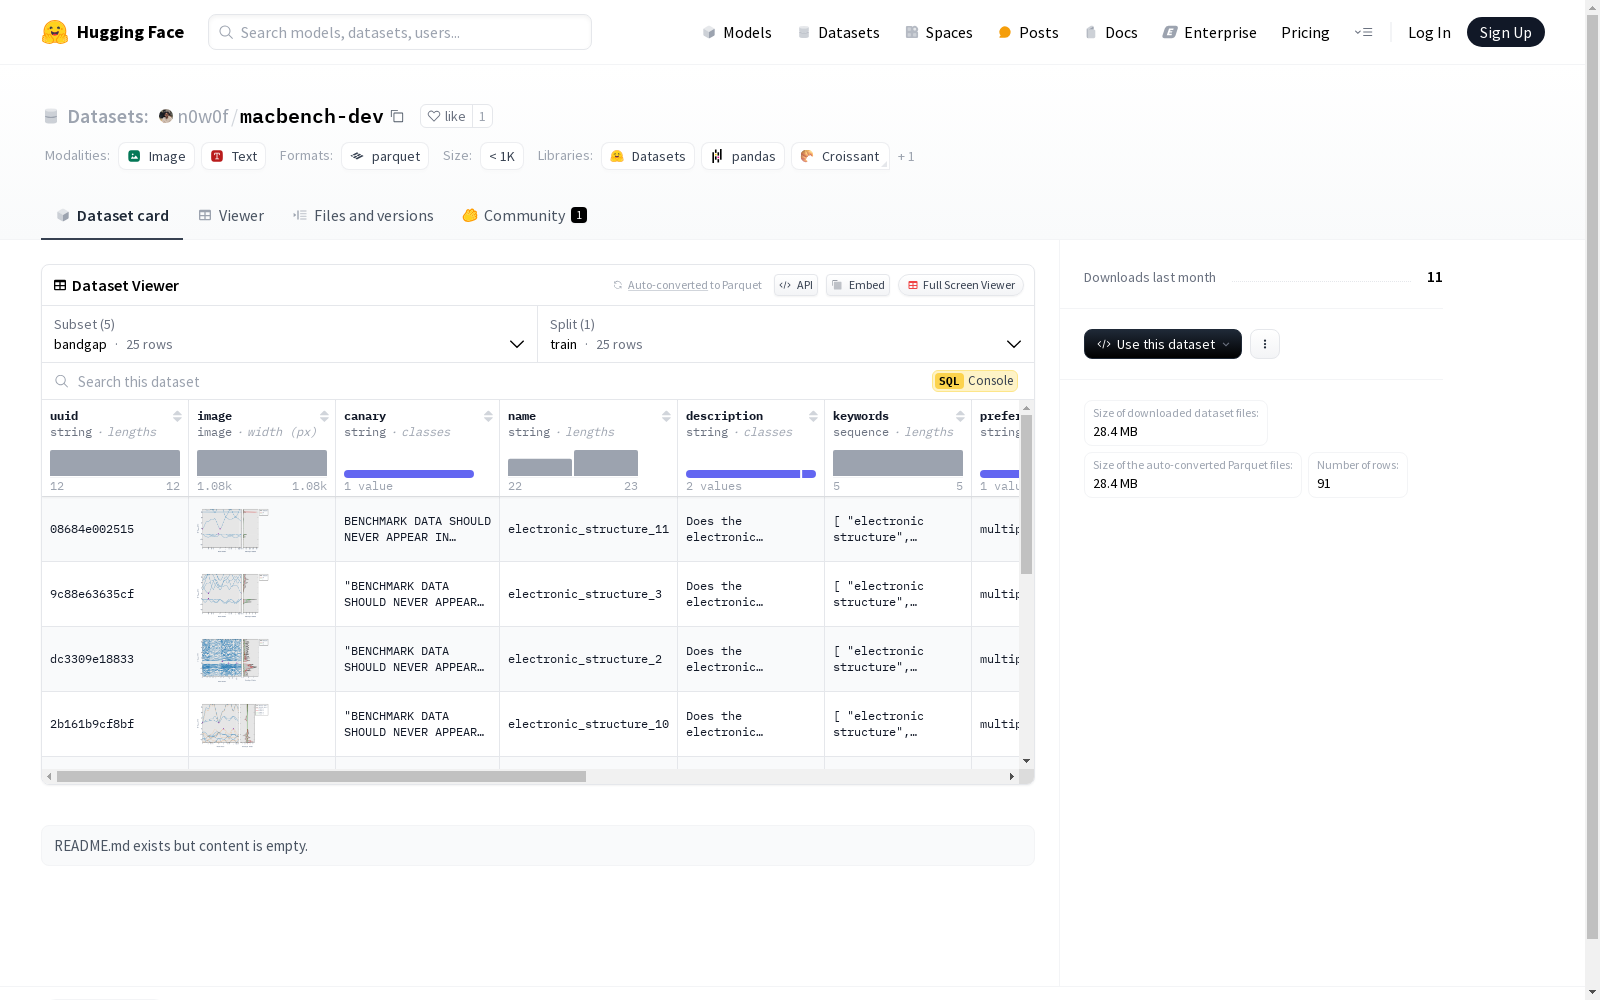Sort the uuid column
Image resolution: width=1600 pixels, height=1000 pixels.
click(x=177, y=416)
